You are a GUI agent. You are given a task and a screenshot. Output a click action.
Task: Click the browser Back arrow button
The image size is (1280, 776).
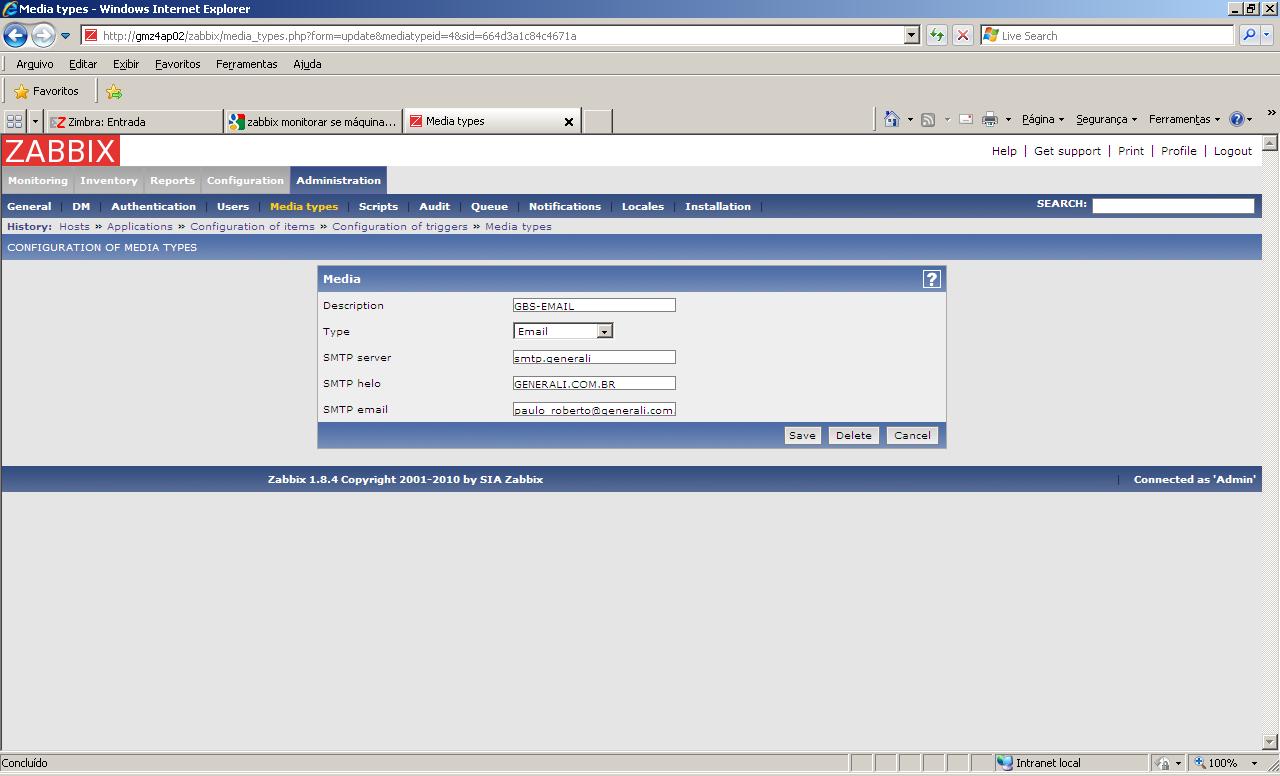point(15,36)
